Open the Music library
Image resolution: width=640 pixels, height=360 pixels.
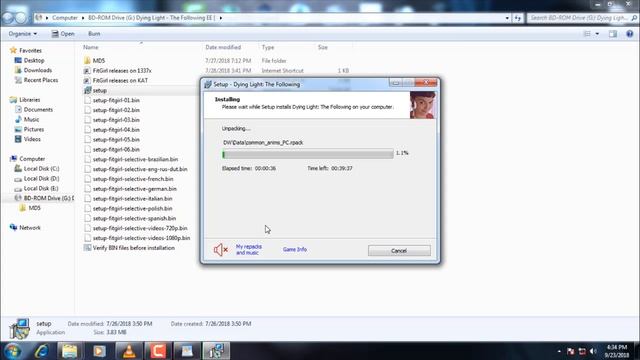click(31, 119)
